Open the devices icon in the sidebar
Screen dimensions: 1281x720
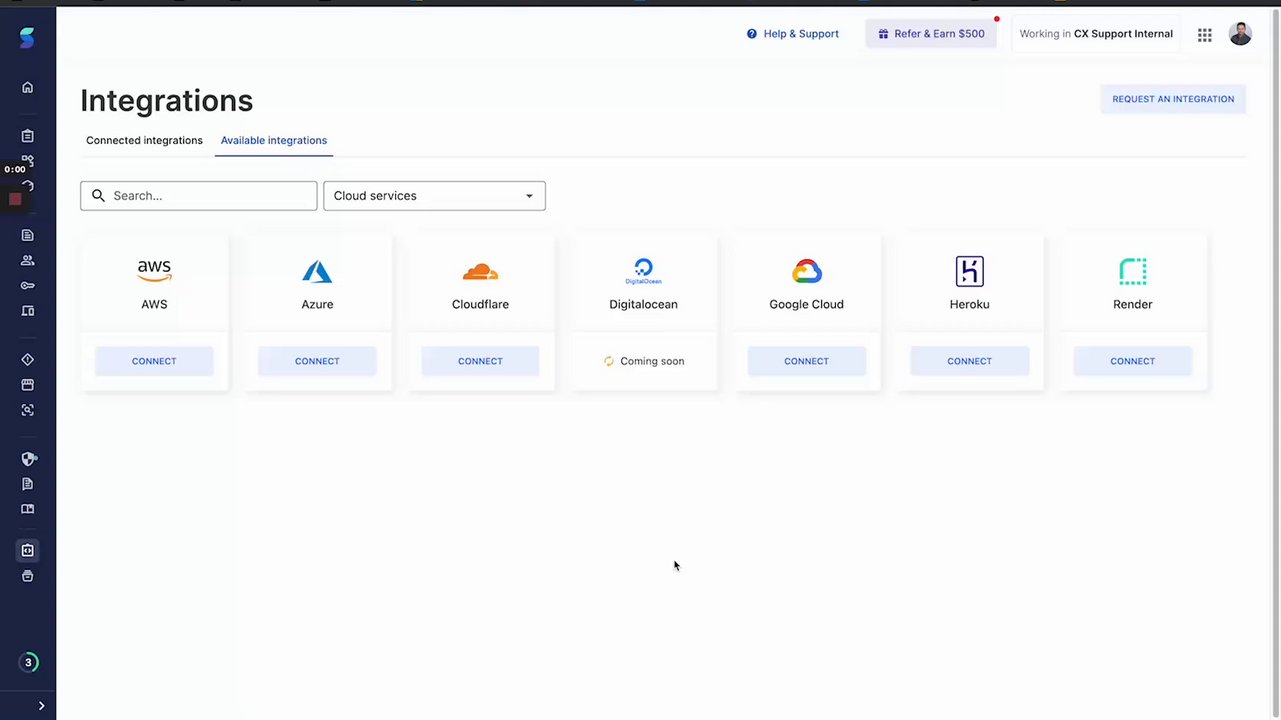click(x=28, y=311)
